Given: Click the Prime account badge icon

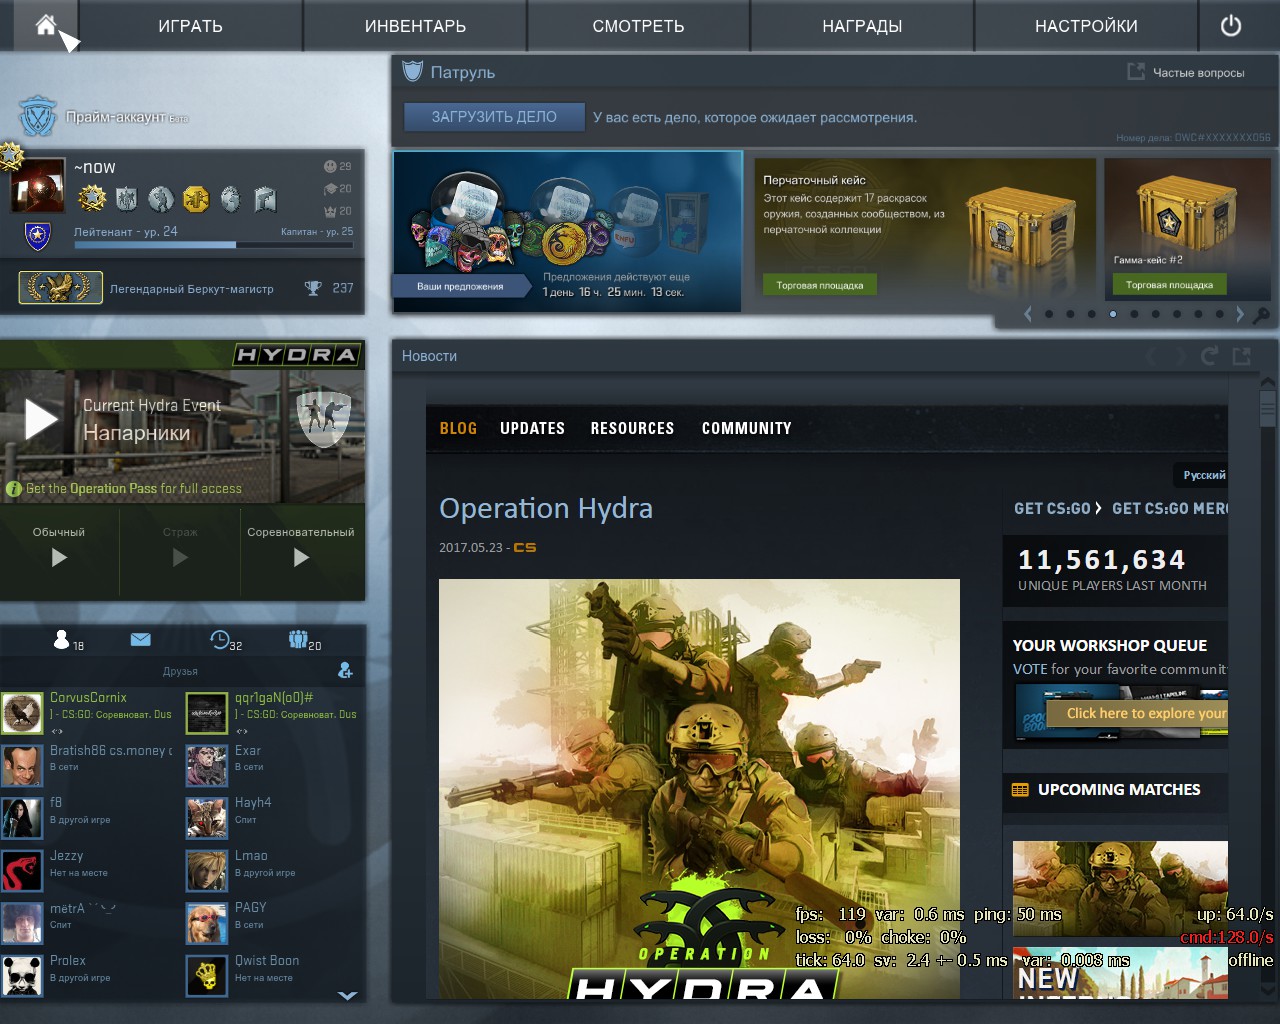Looking at the screenshot, I should pyautogui.click(x=38, y=117).
